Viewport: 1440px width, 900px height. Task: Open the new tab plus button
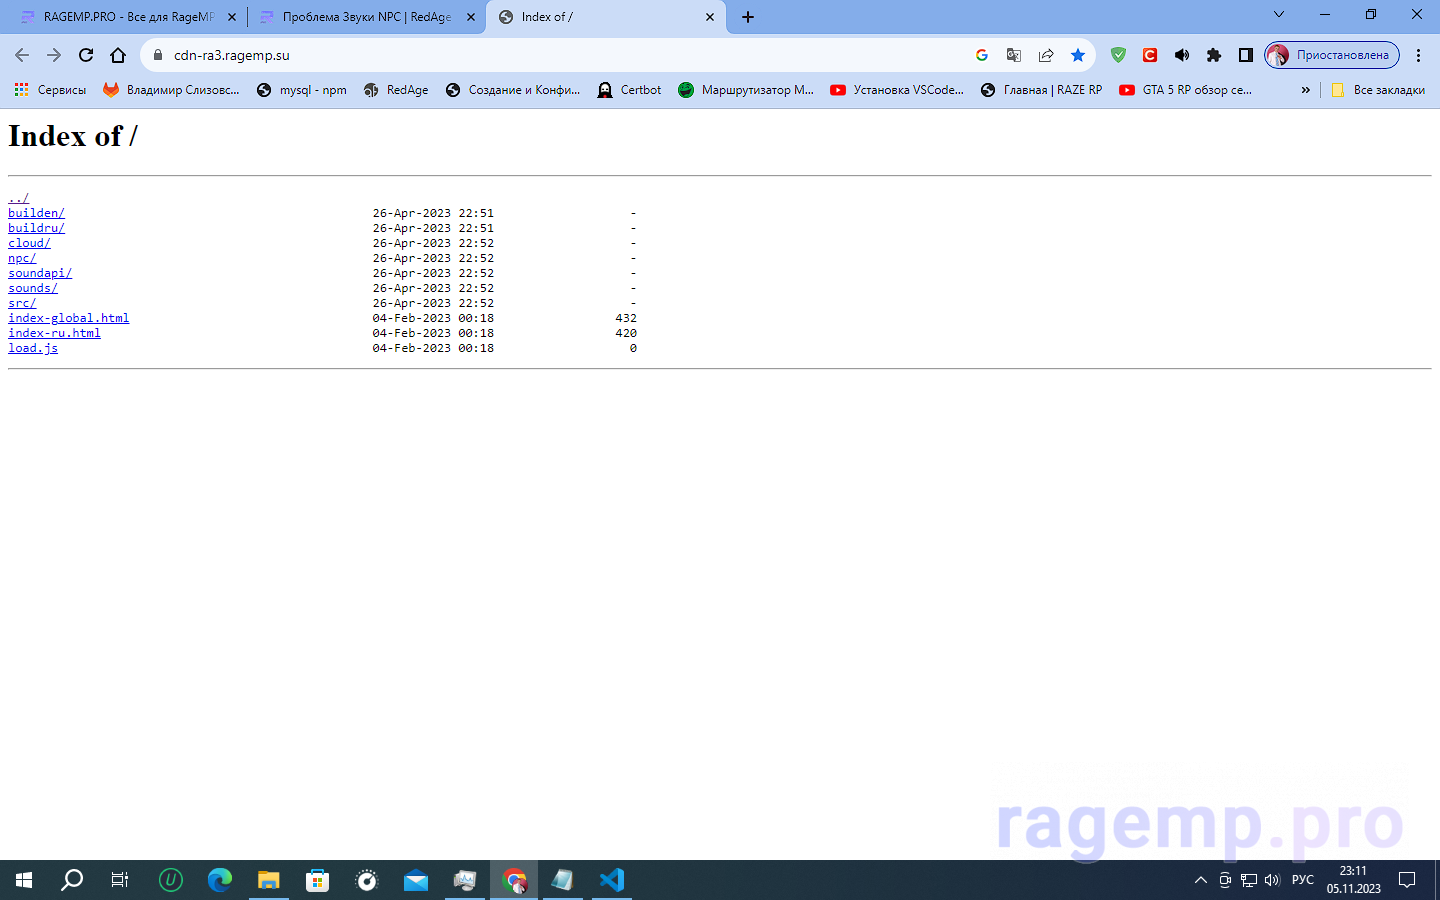pyautogui.click(x=748, y=17)
